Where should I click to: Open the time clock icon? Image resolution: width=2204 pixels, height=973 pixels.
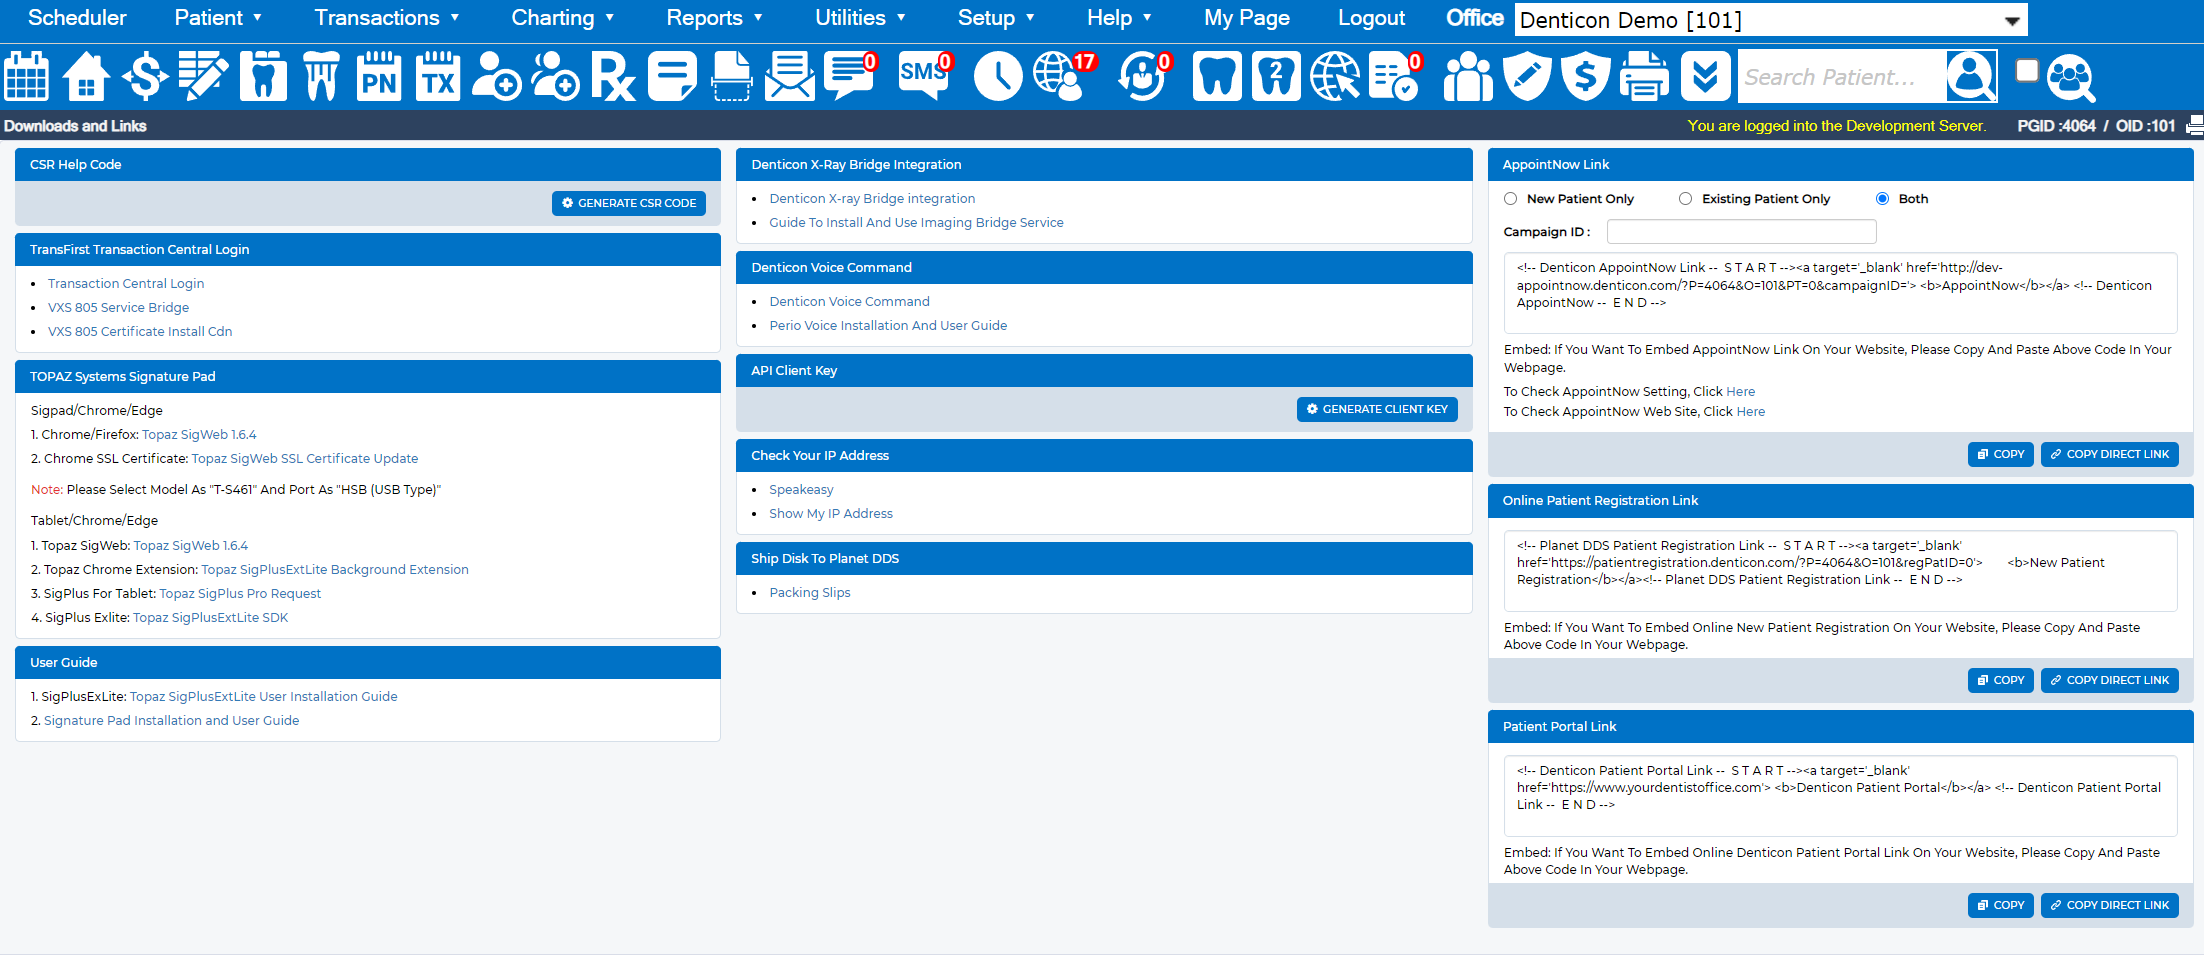click(x=998, y=76)
